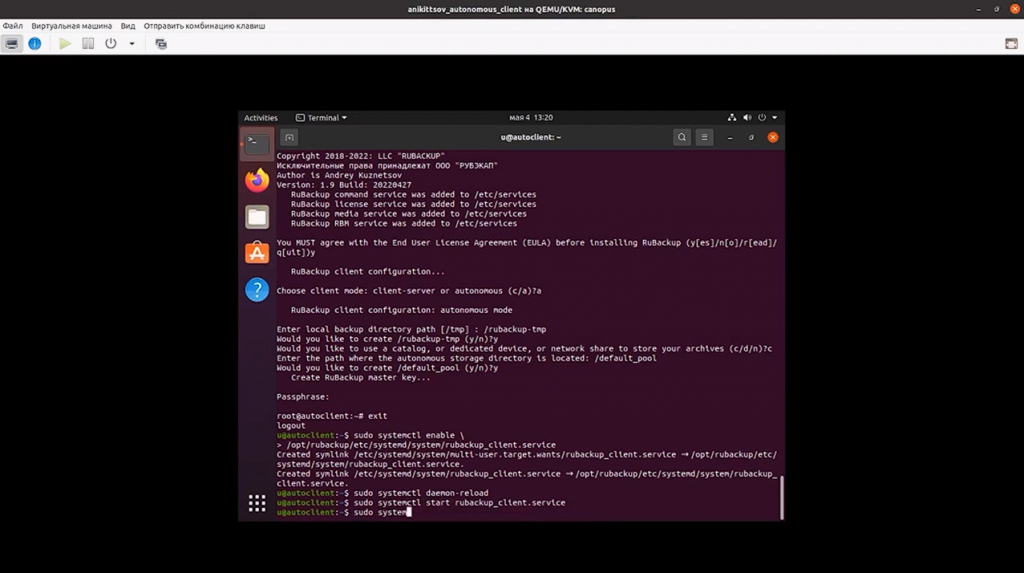Switch VM viewer to fullscreen
1024x573 pixels.
pyautogui.click(x=1011, y=44)
